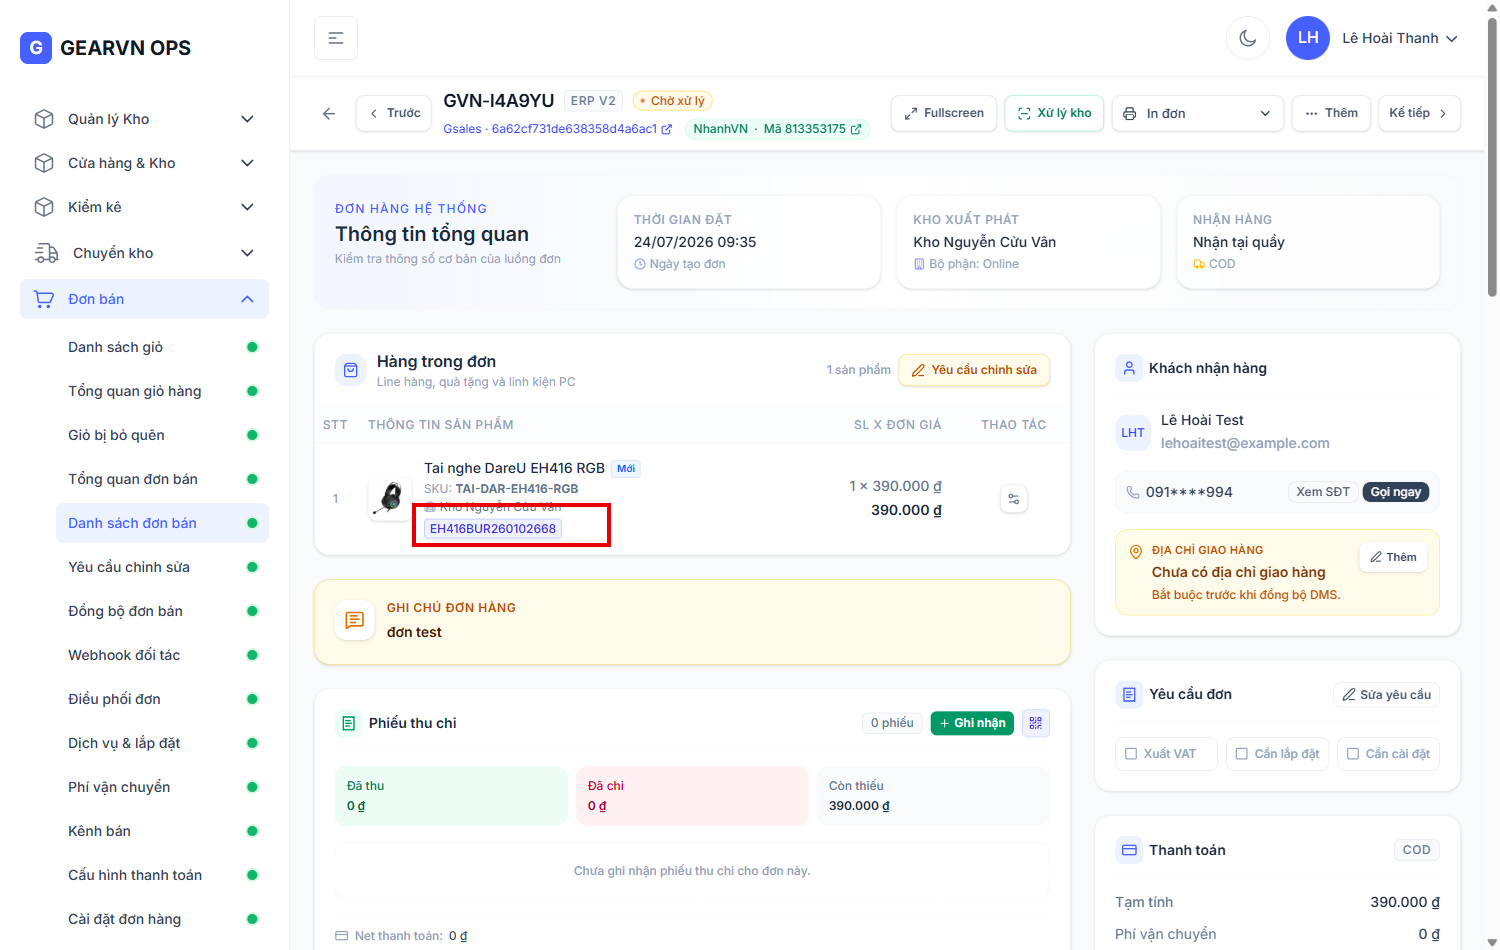Expand Kiểm kê menu chevron
The image size is (1500, 950).
click(x=247, y=207)
